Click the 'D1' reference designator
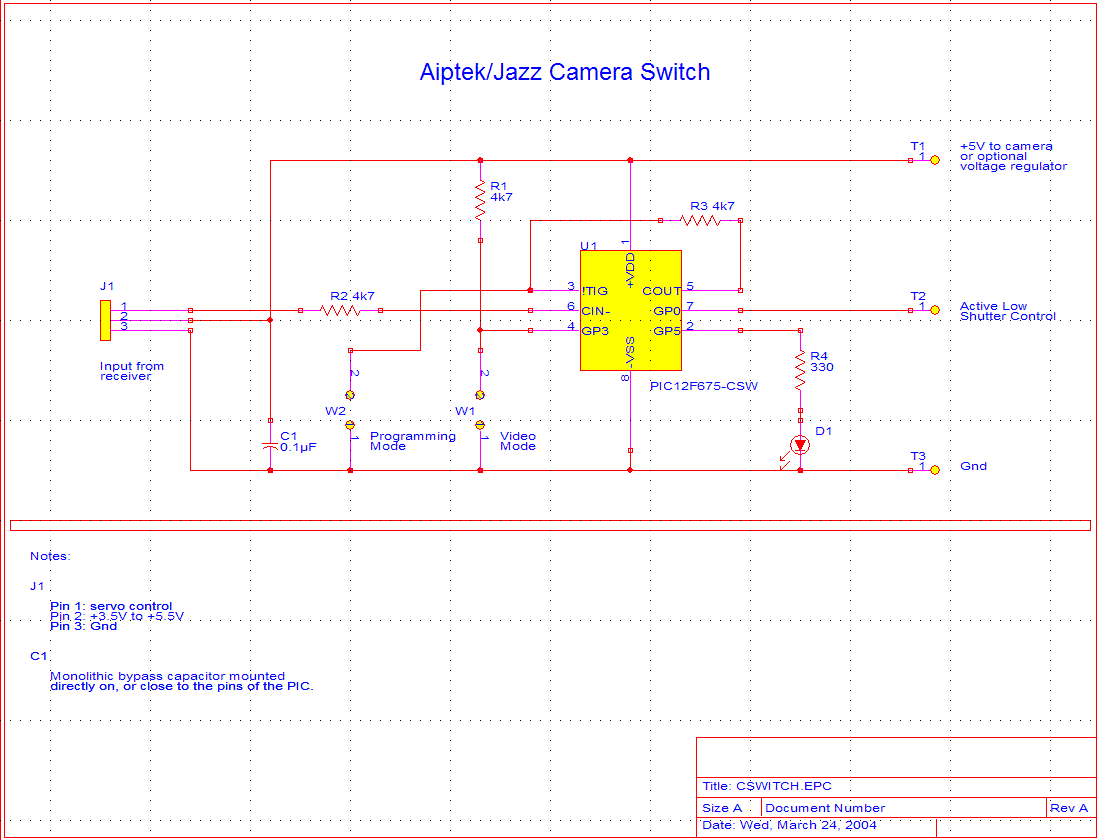 pyautogui.click(x=823, y=431)
